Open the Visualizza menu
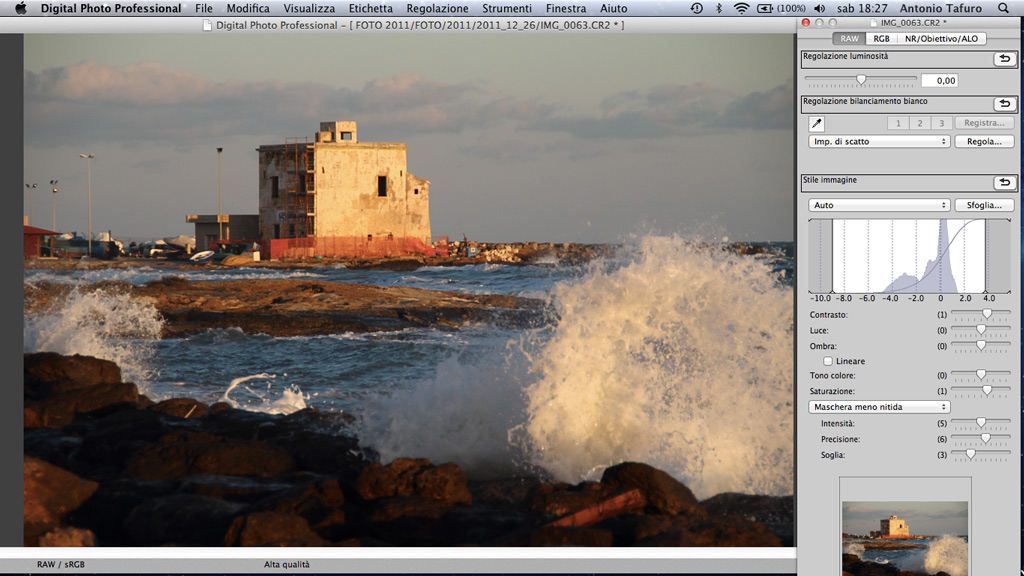 [309, 8]
